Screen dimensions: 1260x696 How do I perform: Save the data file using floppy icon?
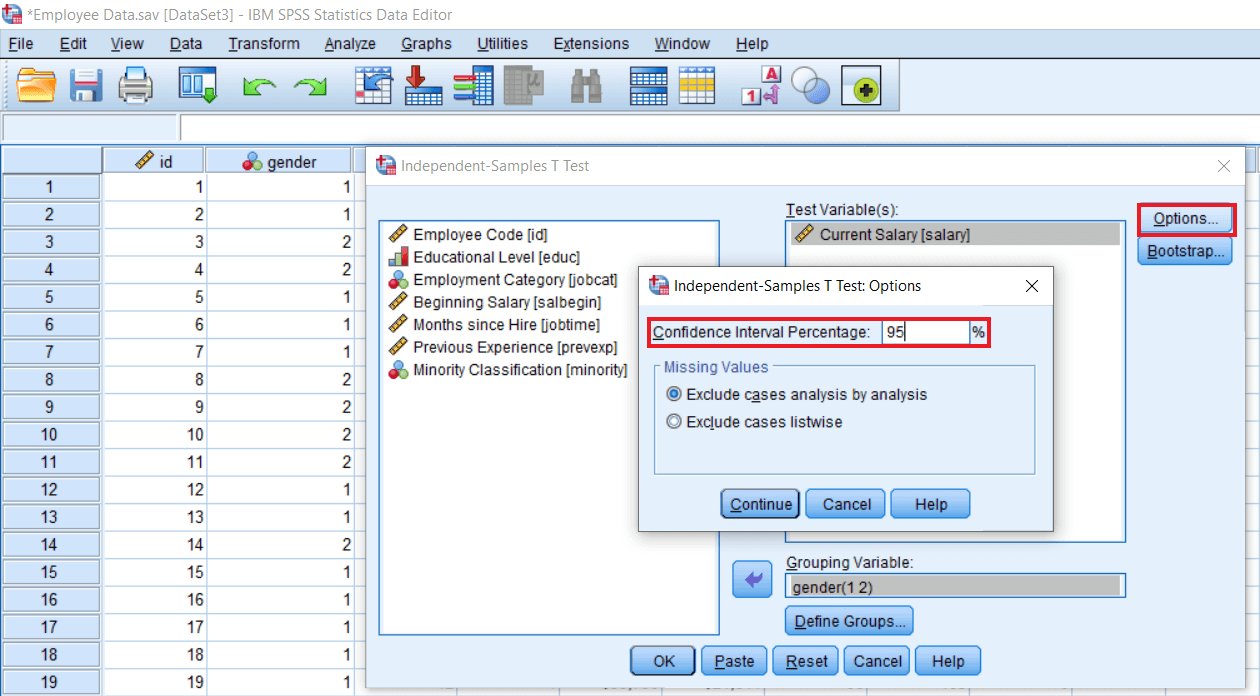pyautogui.click(x=87, y=86)
